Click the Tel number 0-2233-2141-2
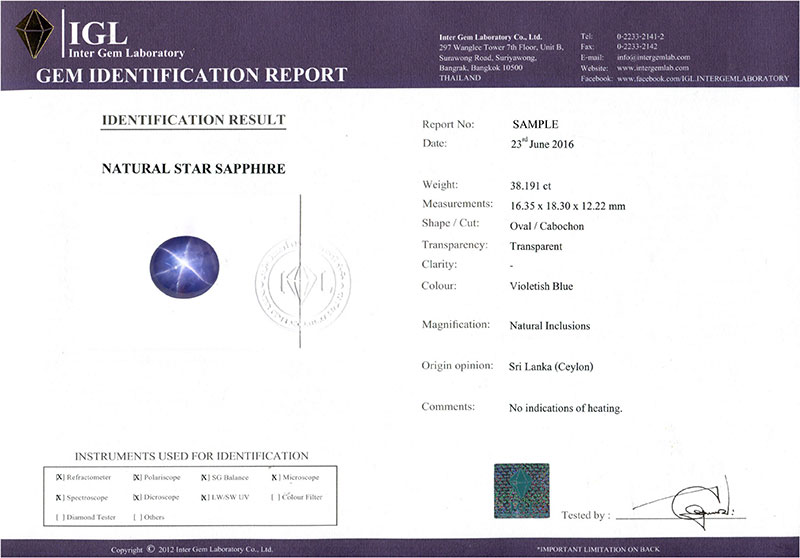This screenshot has width=800, height=558. [x=640, y=37]
